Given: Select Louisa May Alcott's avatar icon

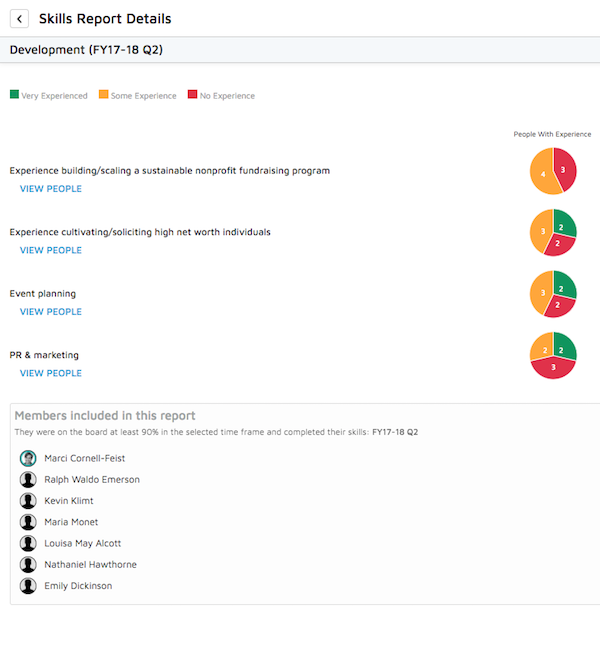Looking at the screenshot, I should pos(28,543).
